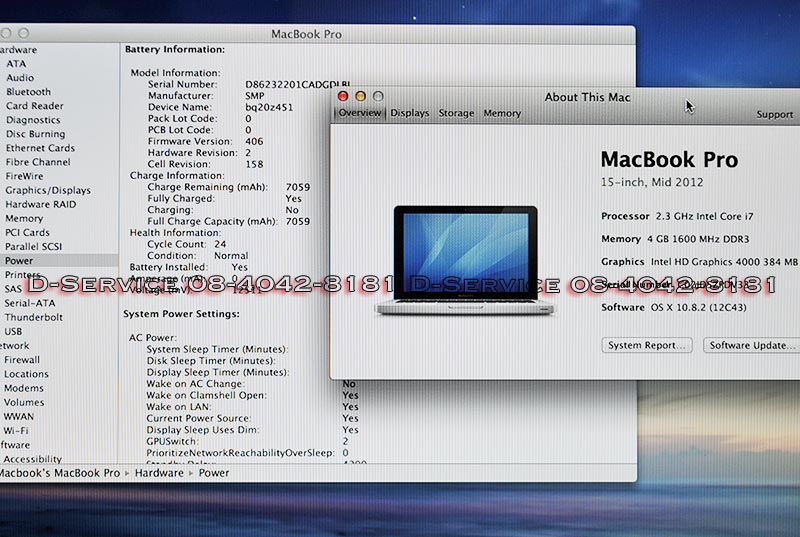
Task: Close the About This Mac window
Action: click(343, 96)
